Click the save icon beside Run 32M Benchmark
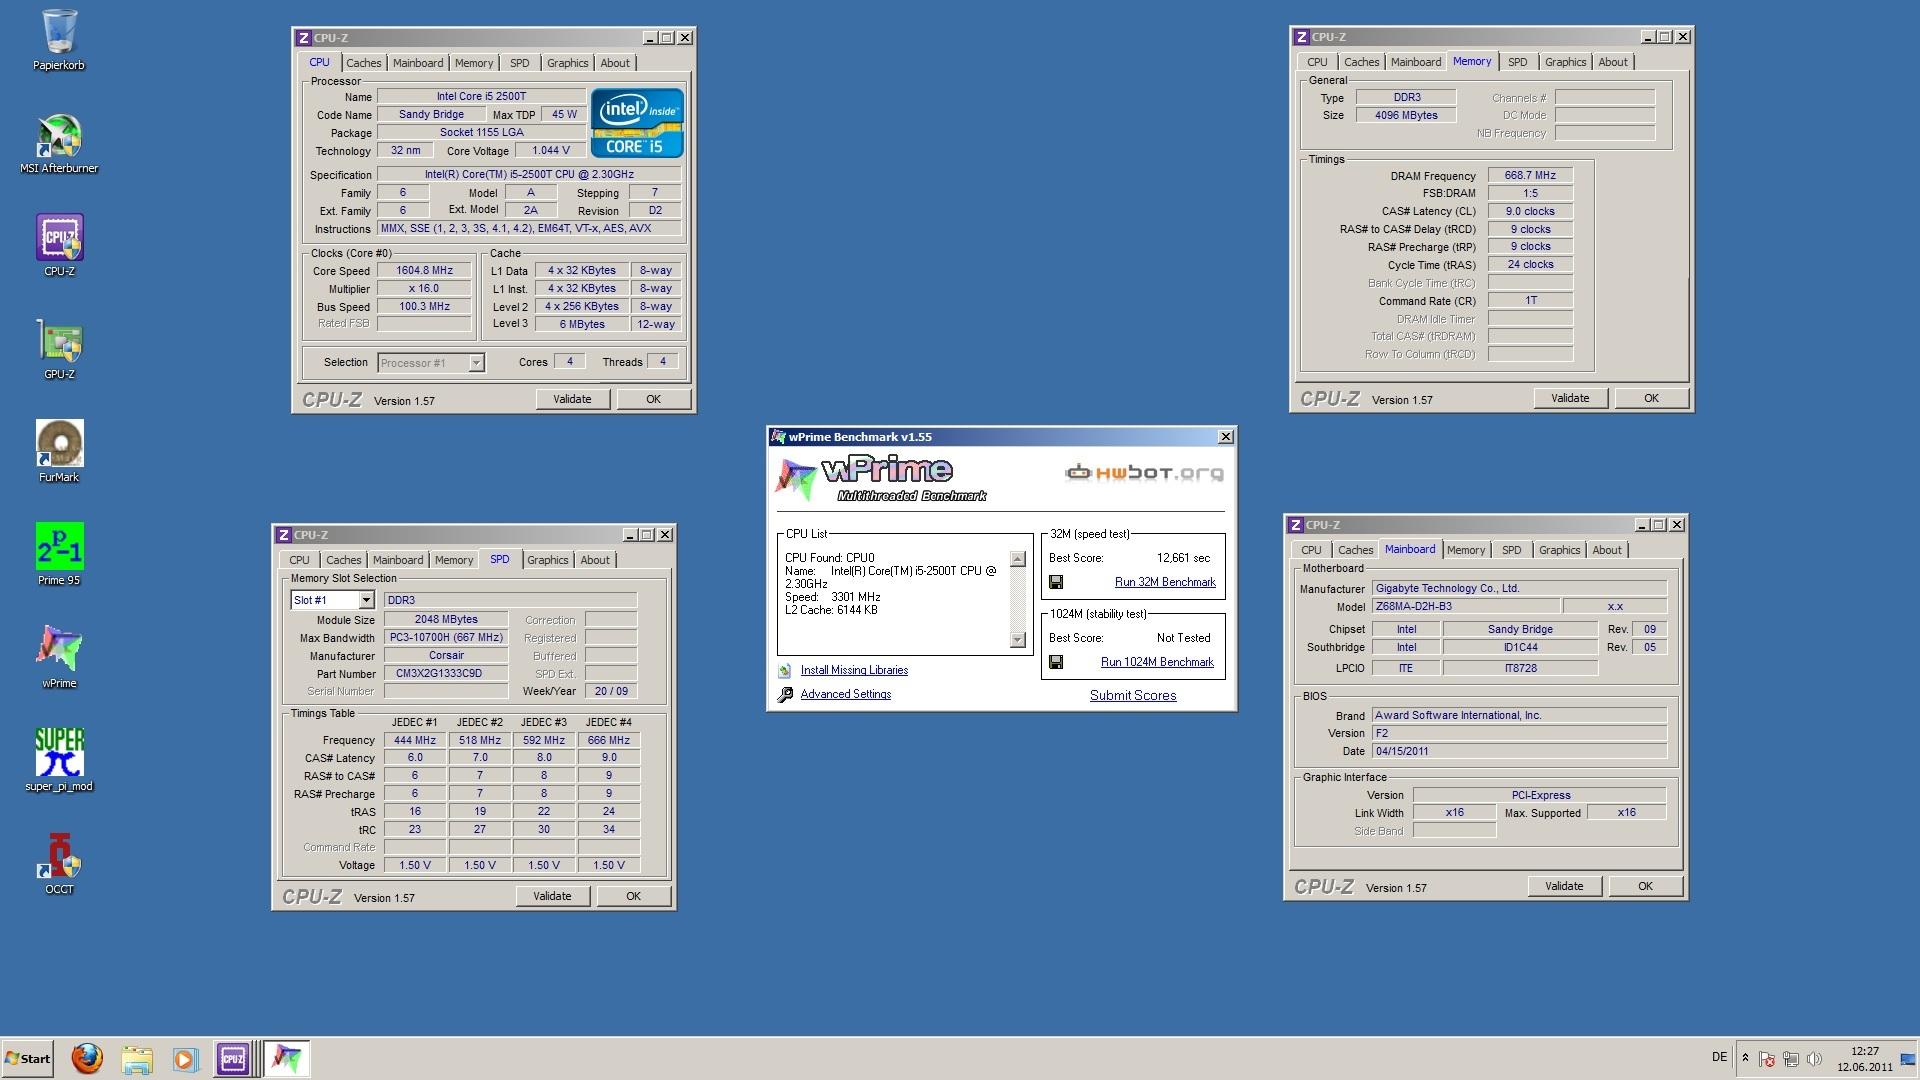This screenshot has height=1080, width=1920. [x=1056, y=582]
